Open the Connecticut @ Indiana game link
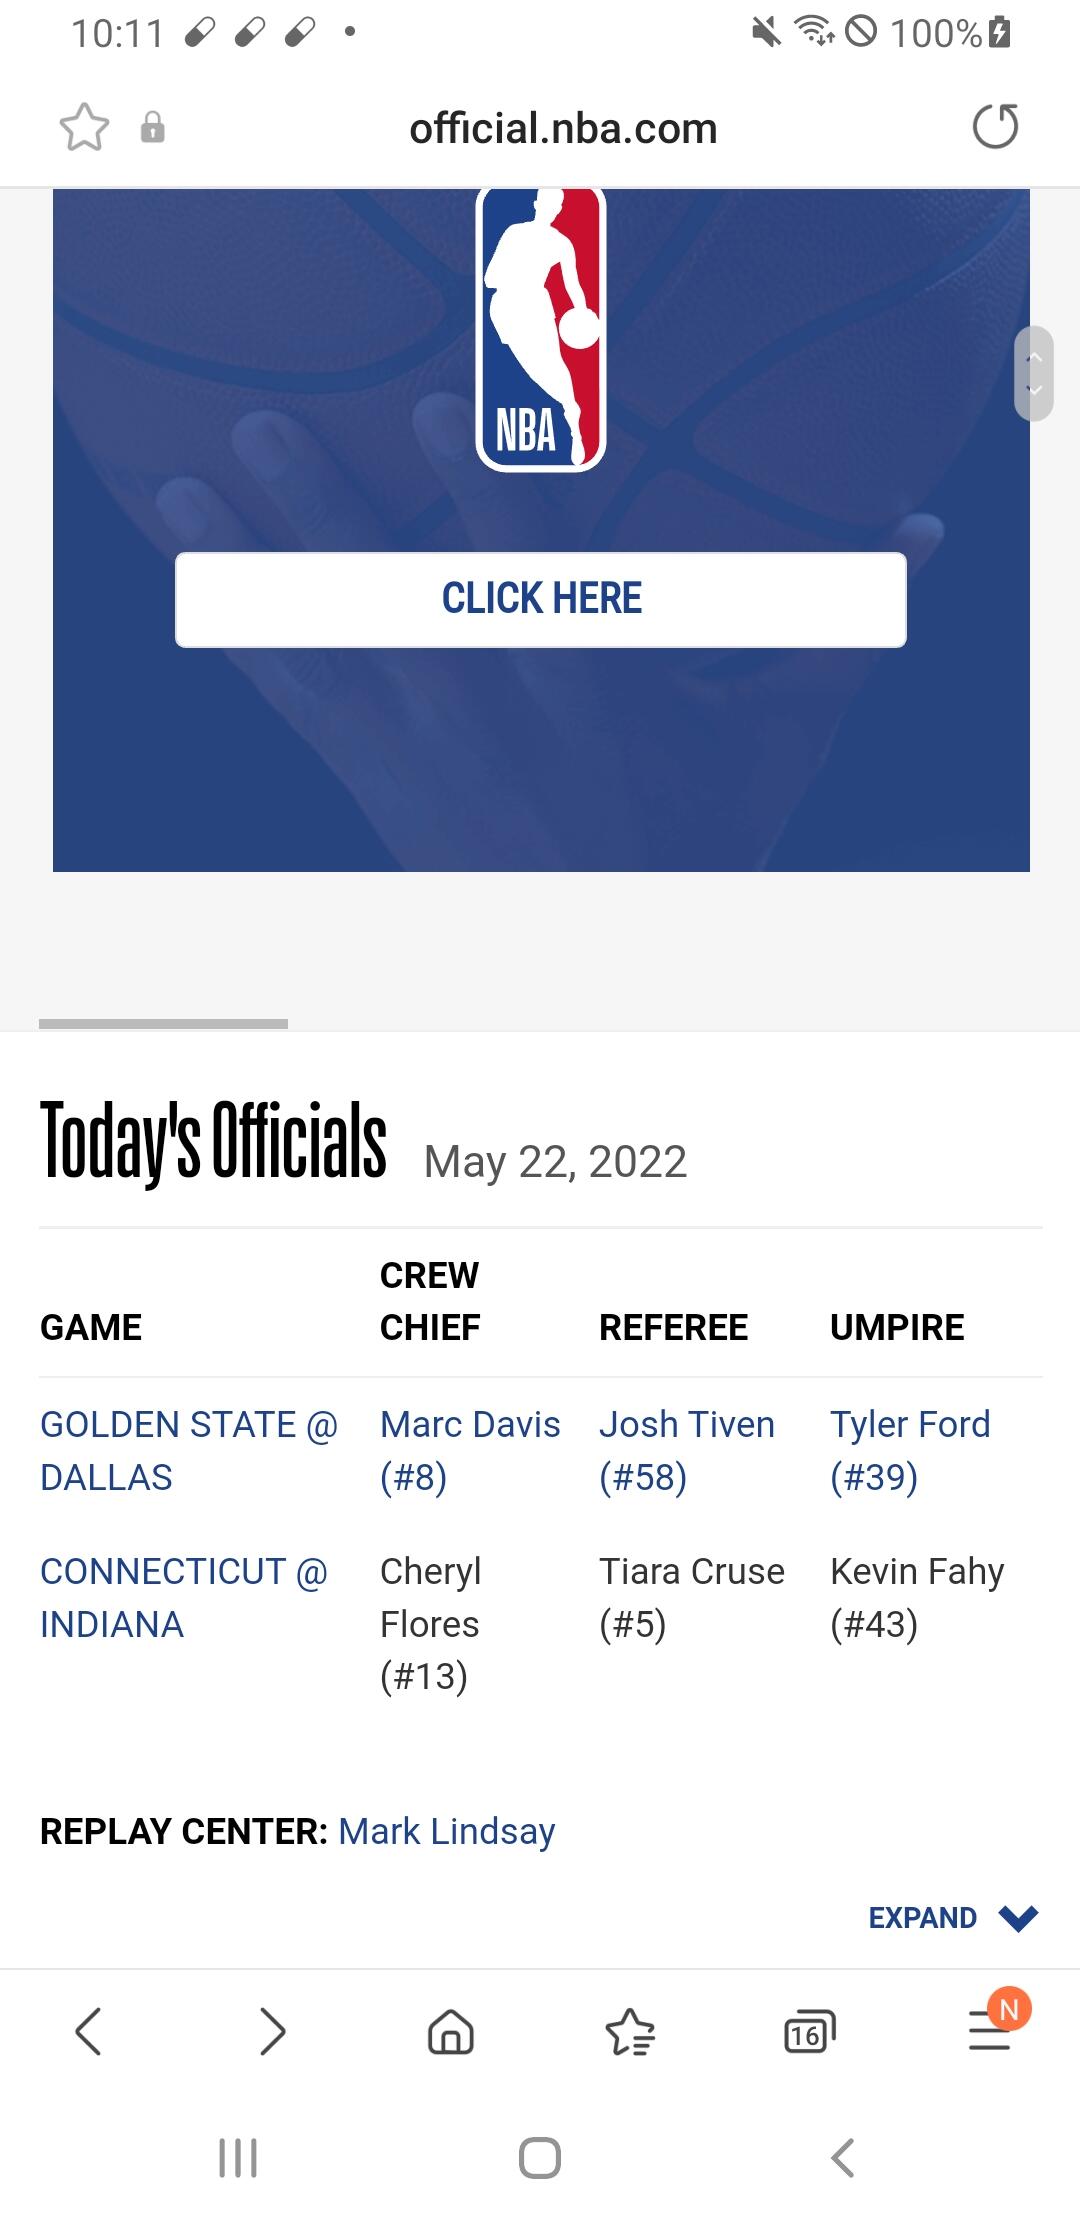The image size is (1080, 2220). 184,1597
